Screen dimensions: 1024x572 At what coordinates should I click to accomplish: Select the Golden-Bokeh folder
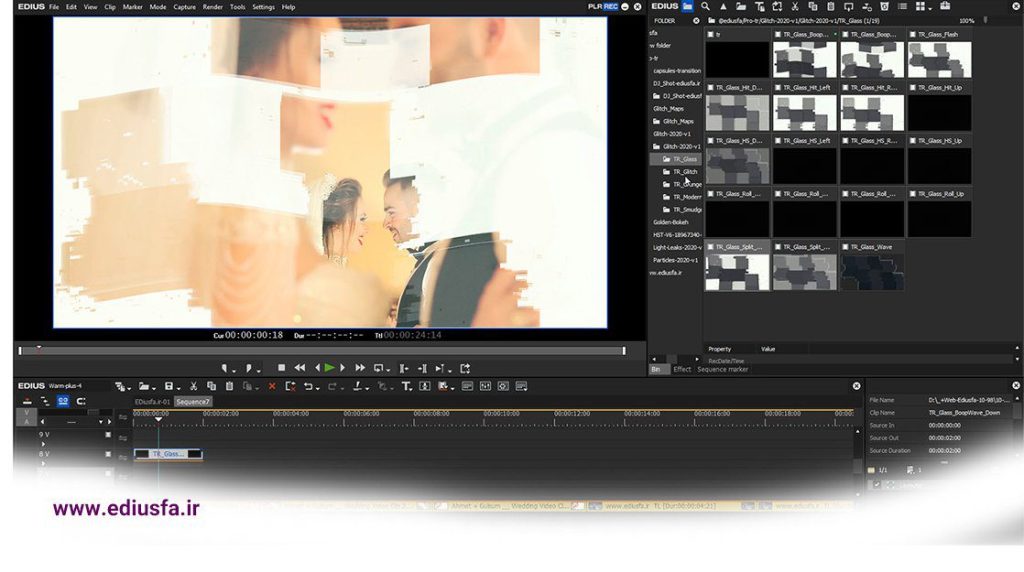tap(671, 222)
